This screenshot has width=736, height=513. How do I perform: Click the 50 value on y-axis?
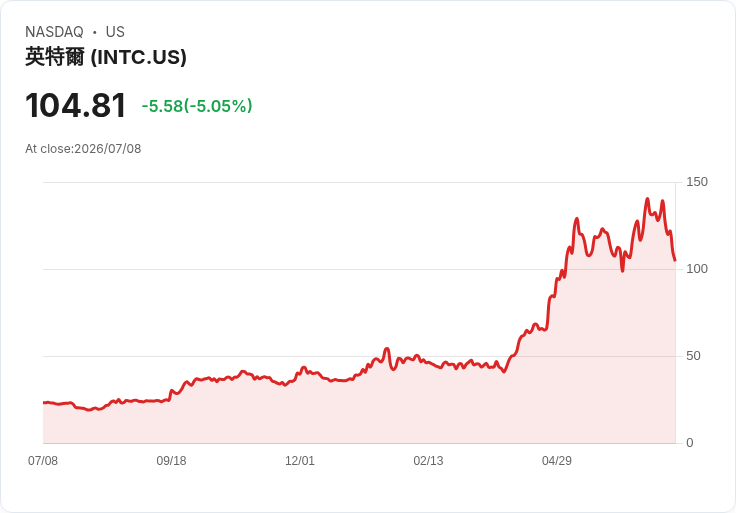tap(693, 356)
